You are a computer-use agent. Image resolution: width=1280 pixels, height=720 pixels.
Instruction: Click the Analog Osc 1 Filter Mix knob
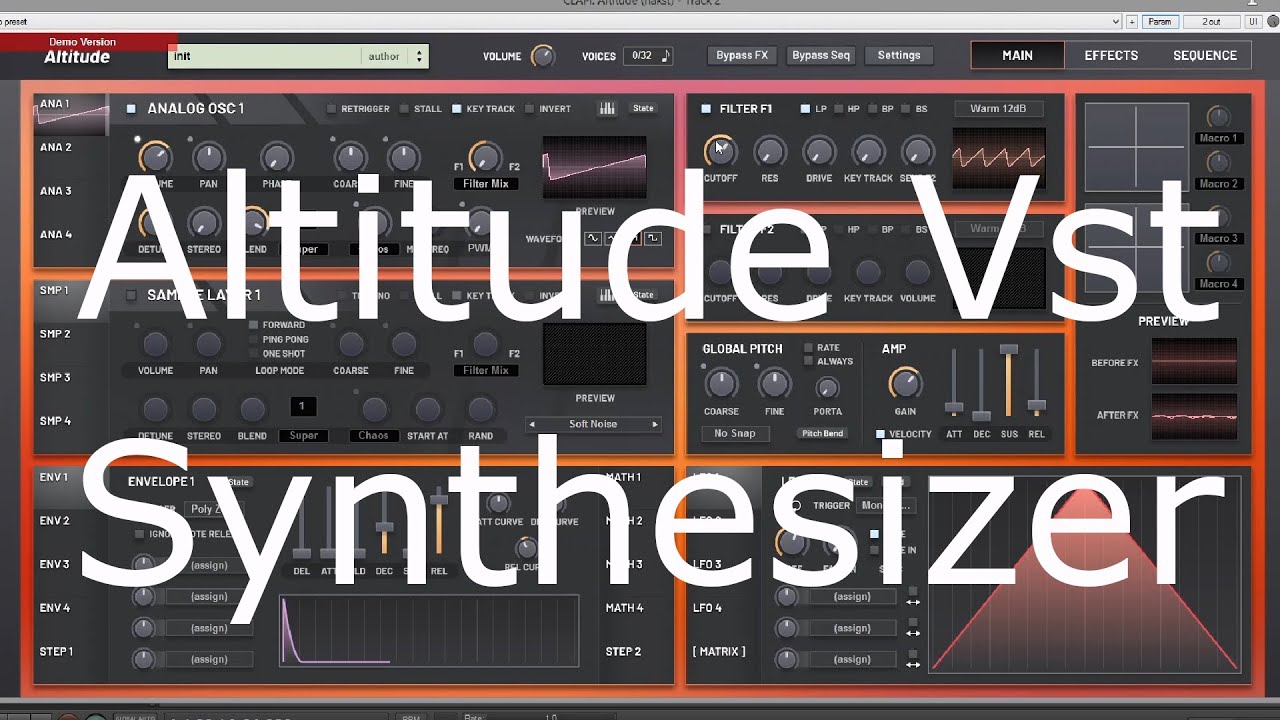(485, 157)
